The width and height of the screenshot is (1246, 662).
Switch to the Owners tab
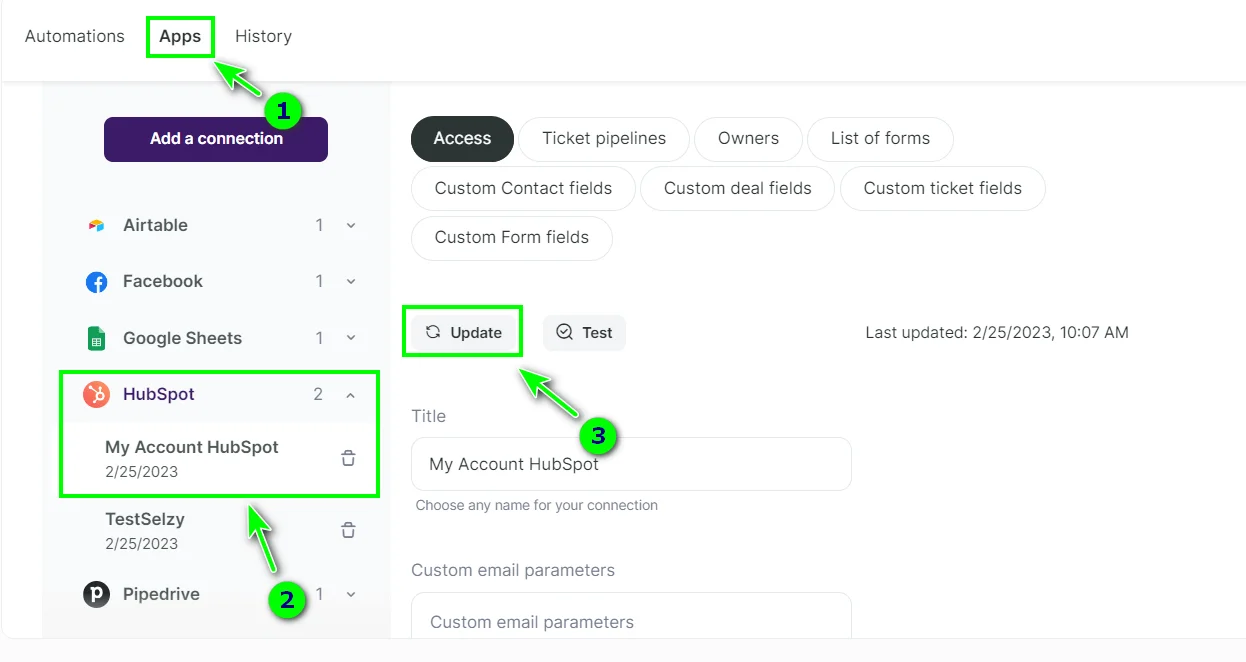coord(748,139)
